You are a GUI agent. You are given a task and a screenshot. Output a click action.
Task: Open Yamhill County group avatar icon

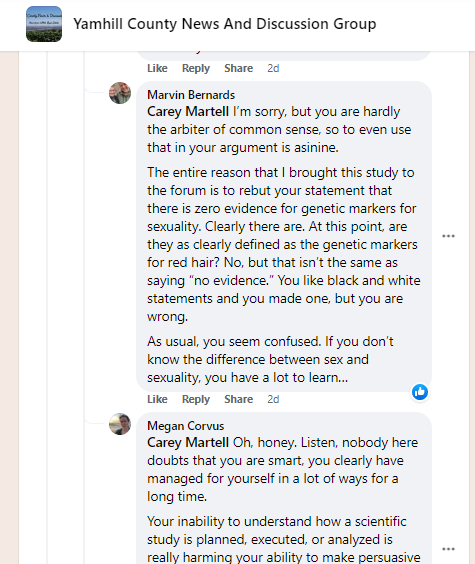tap(44, 24)
